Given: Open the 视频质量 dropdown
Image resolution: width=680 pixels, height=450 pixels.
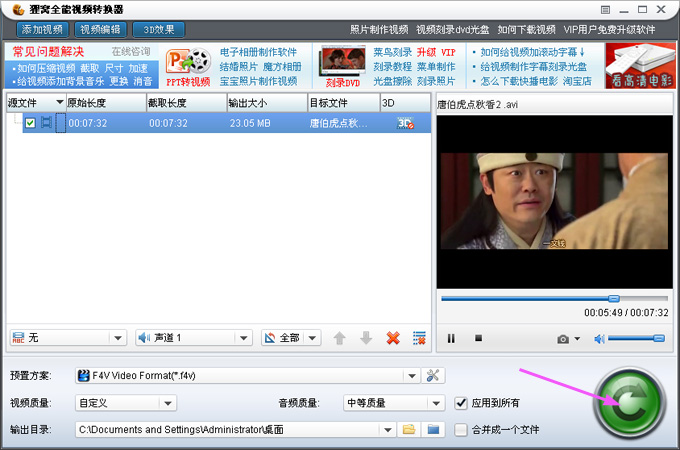Looking at the screenshot, I should (x=167, y=403).
